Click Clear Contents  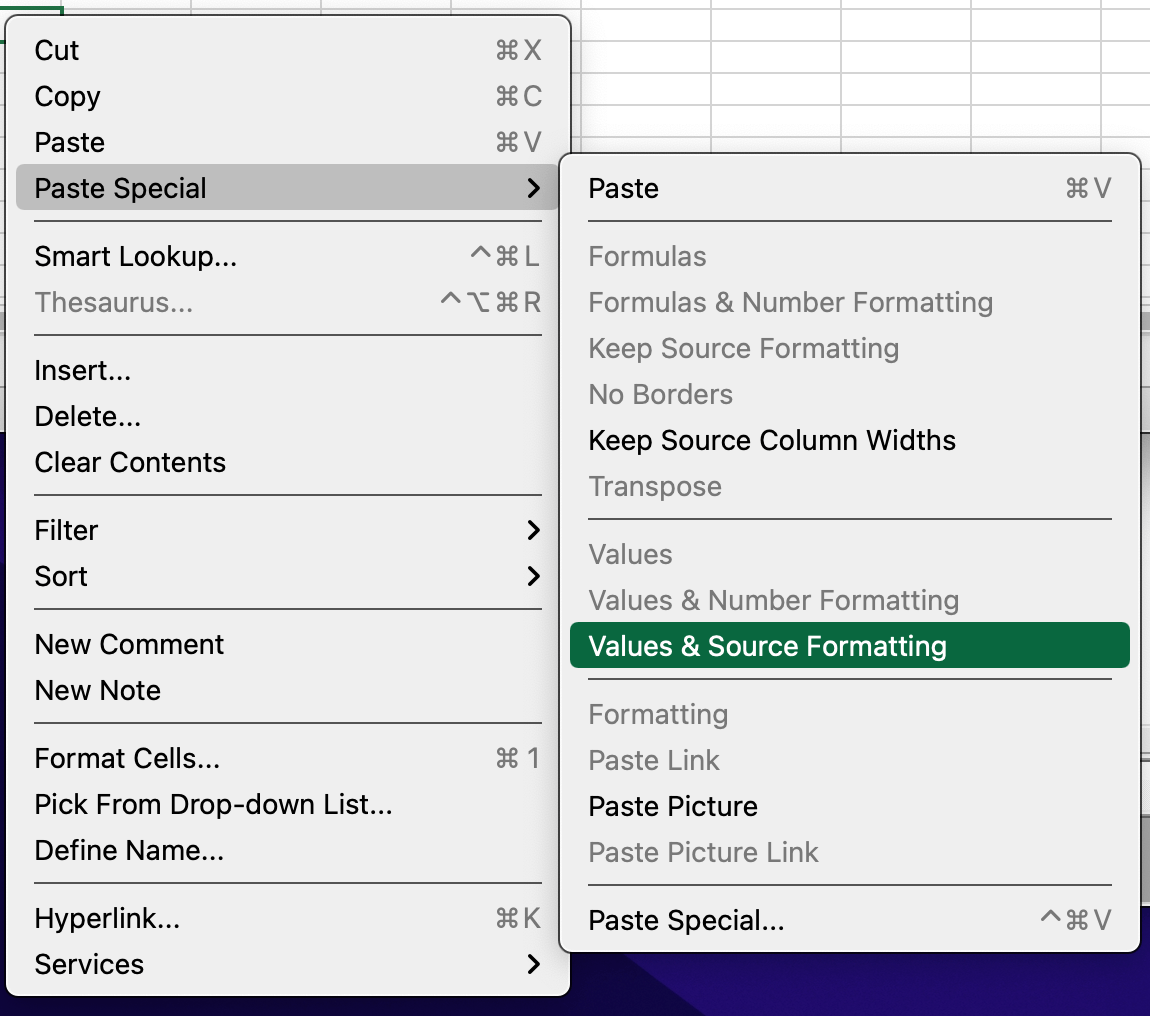pyautogui.click(x=130, y=463)
